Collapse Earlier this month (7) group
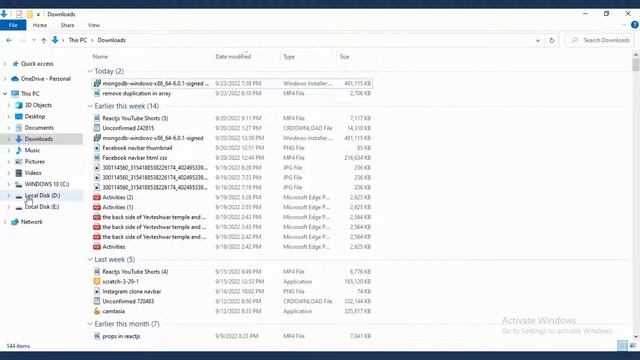The image size is (640, 360). click(x=90, y=324)
